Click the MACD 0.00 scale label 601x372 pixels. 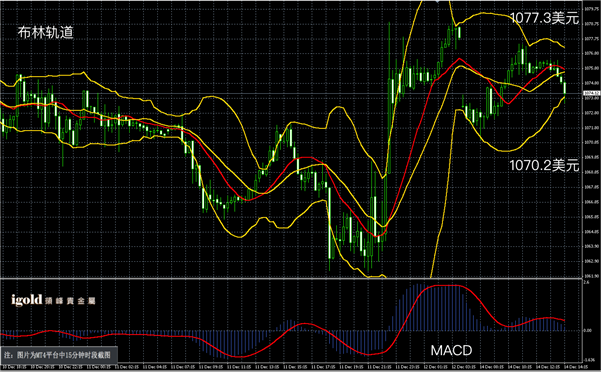(x=588, y=330)
